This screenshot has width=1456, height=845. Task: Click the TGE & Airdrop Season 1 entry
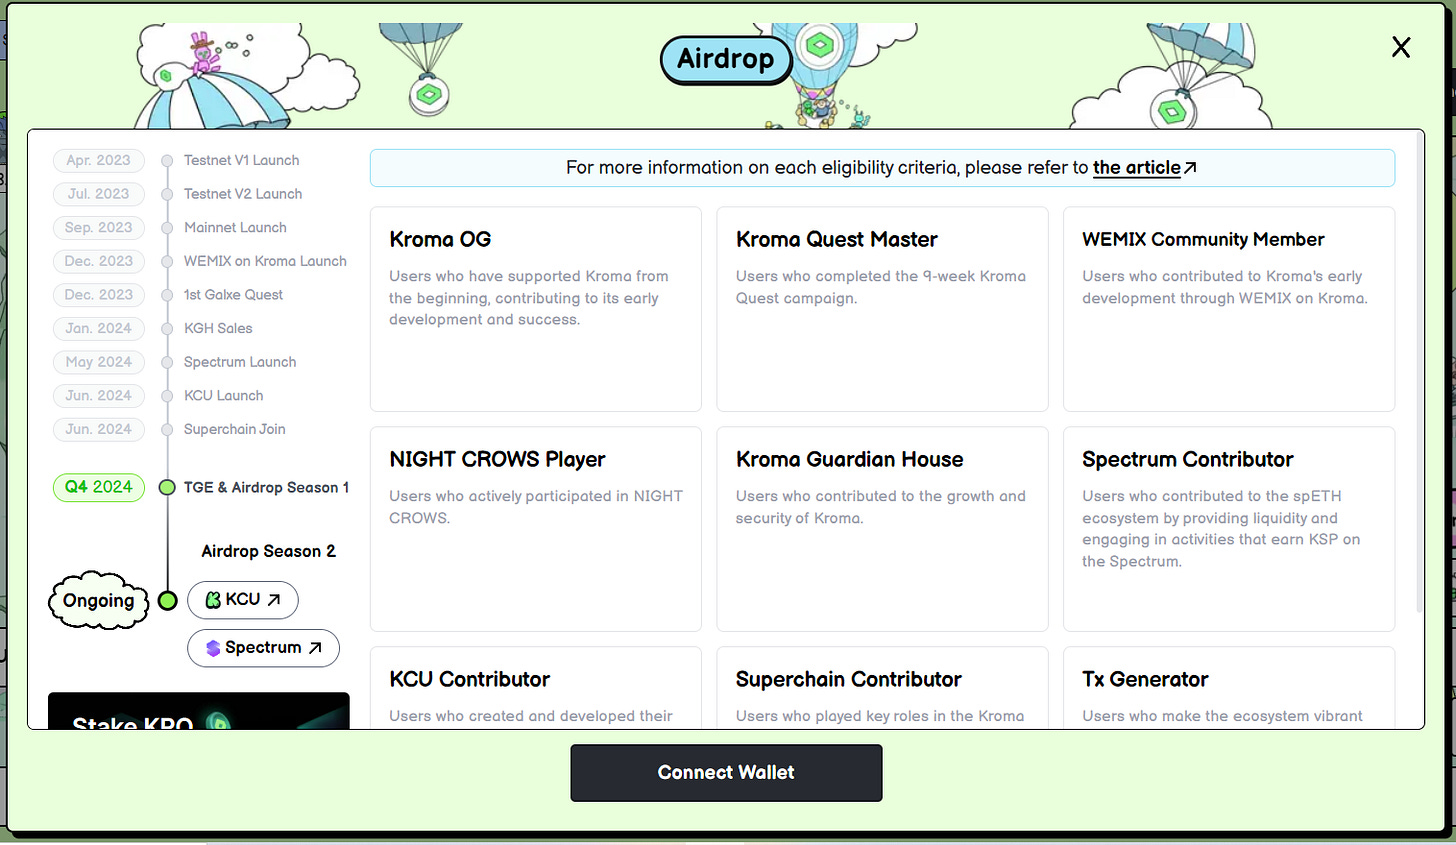[x=266, y=487]
